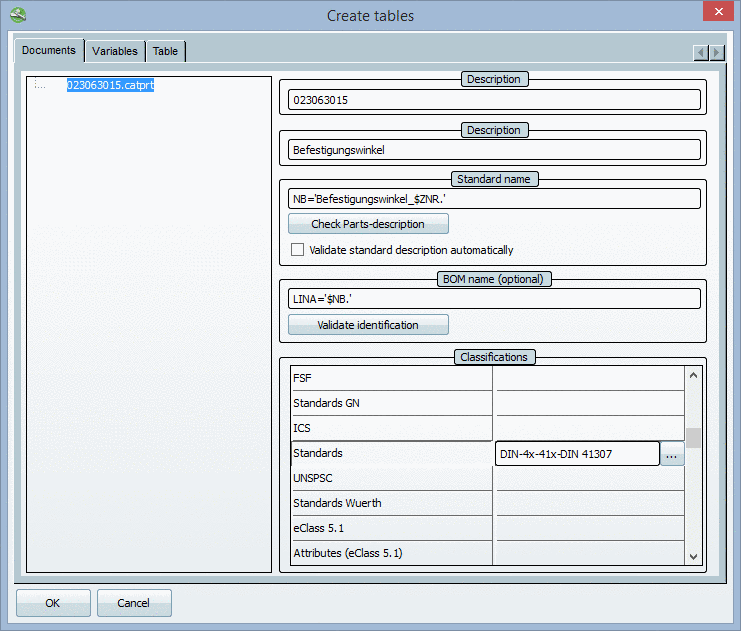The image size is (741, 631).
Task: Click the Description field containing 023063015
Action: pyautogui.click(x=494, y=100)
